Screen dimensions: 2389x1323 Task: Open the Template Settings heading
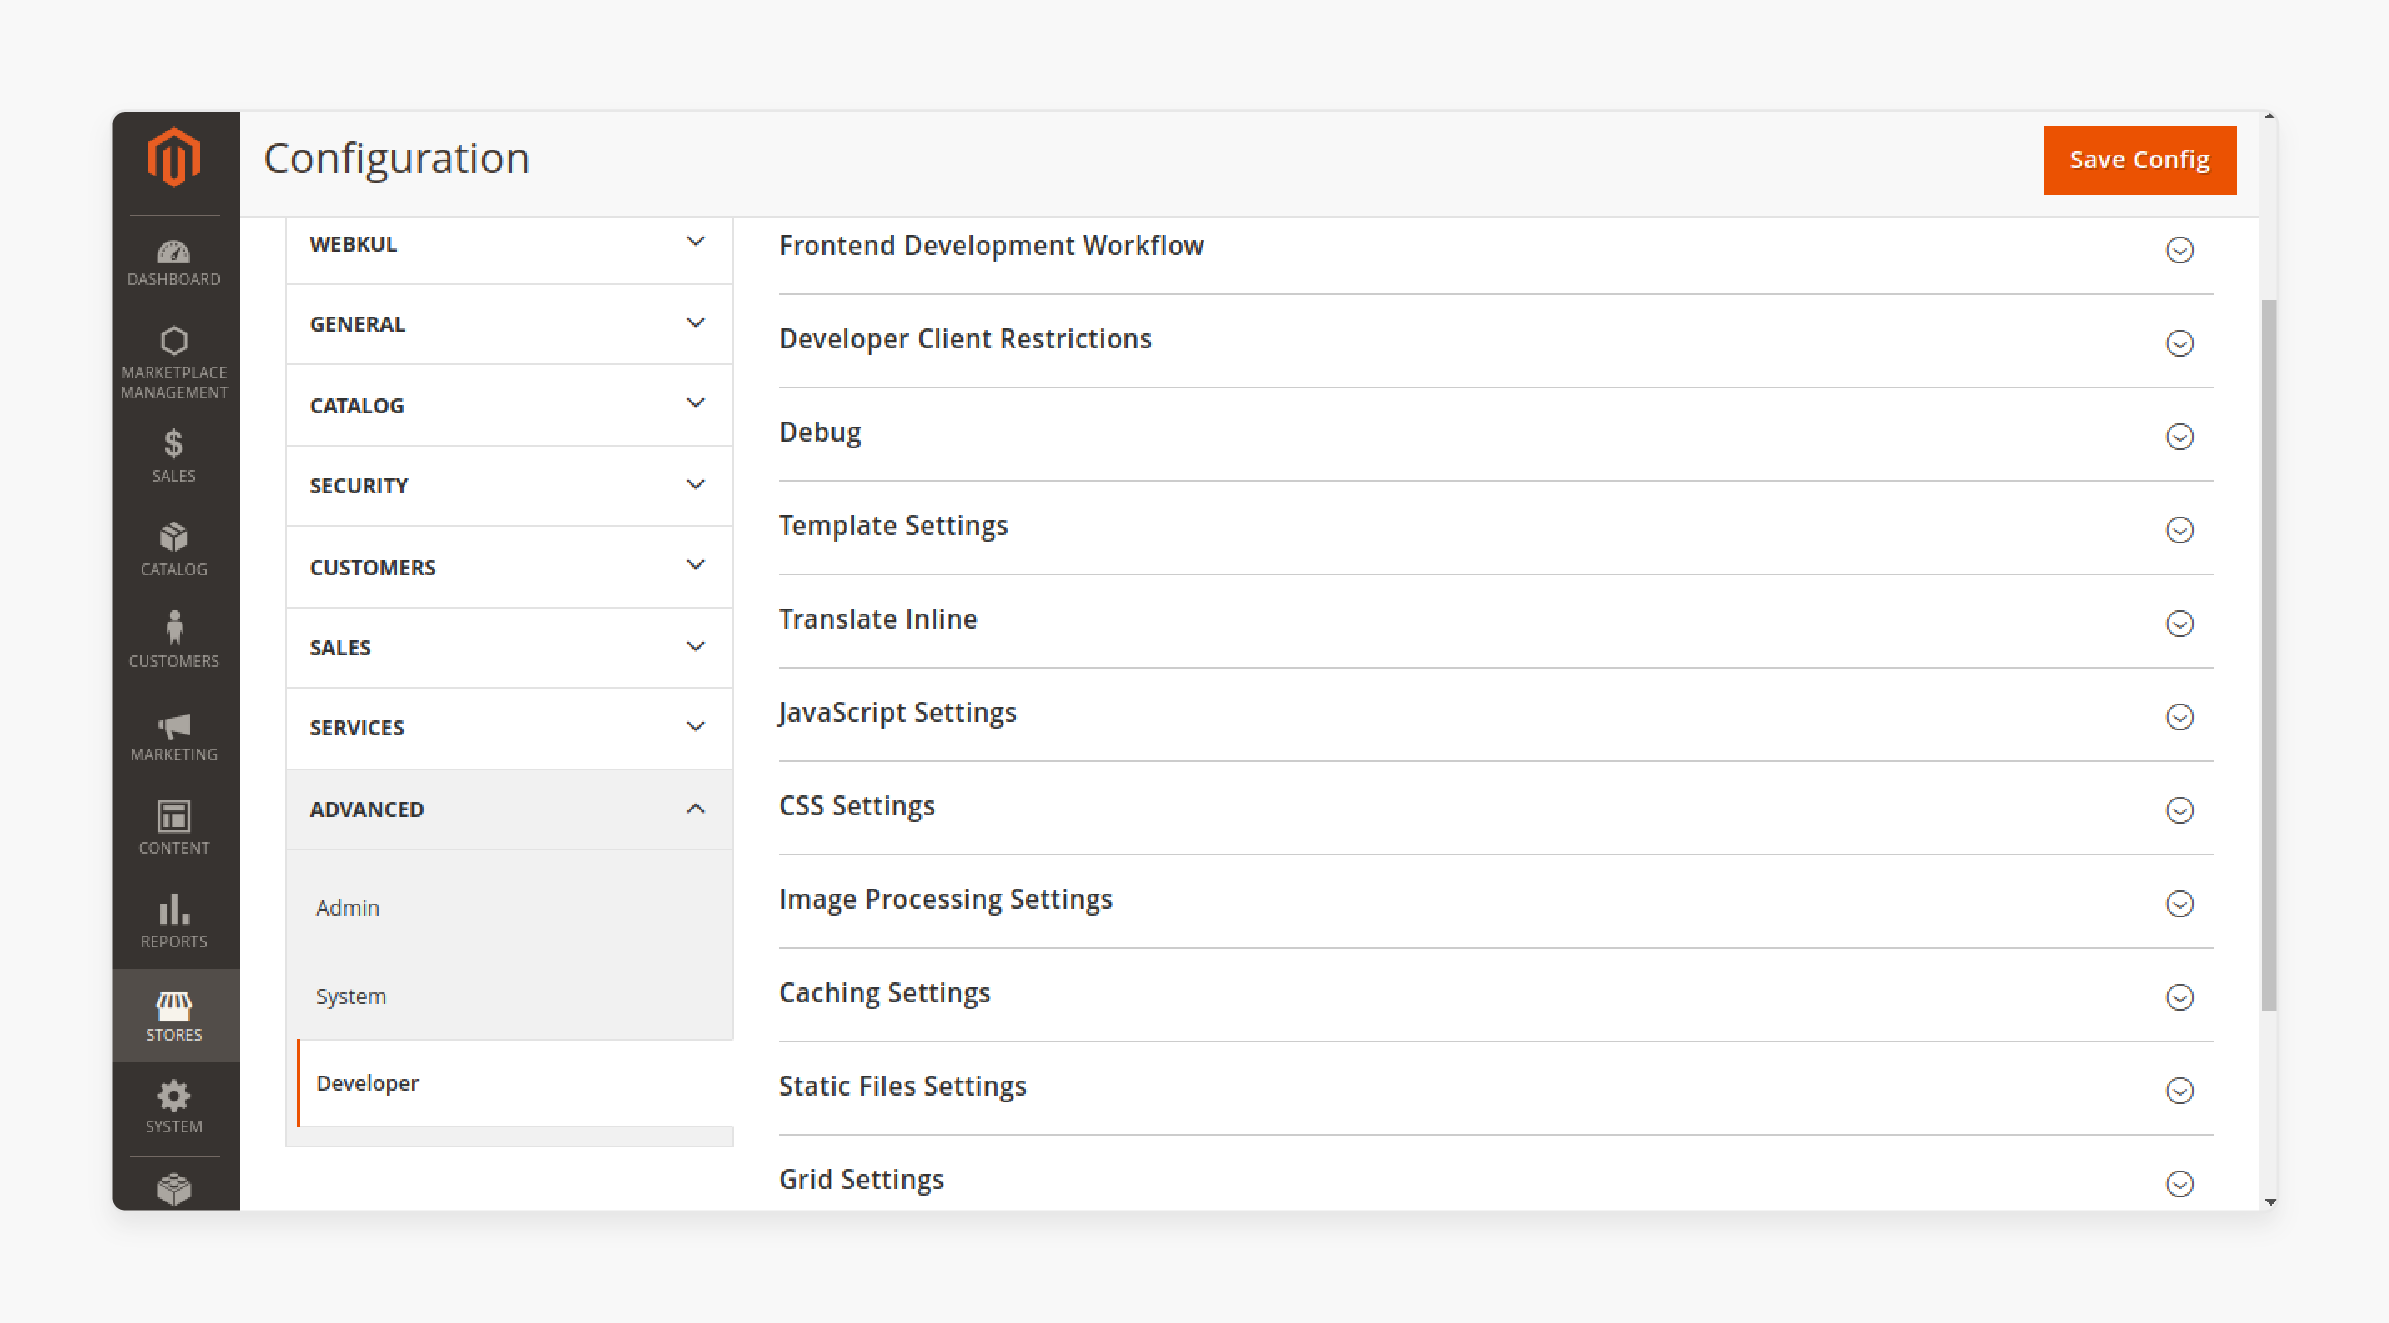893,526
